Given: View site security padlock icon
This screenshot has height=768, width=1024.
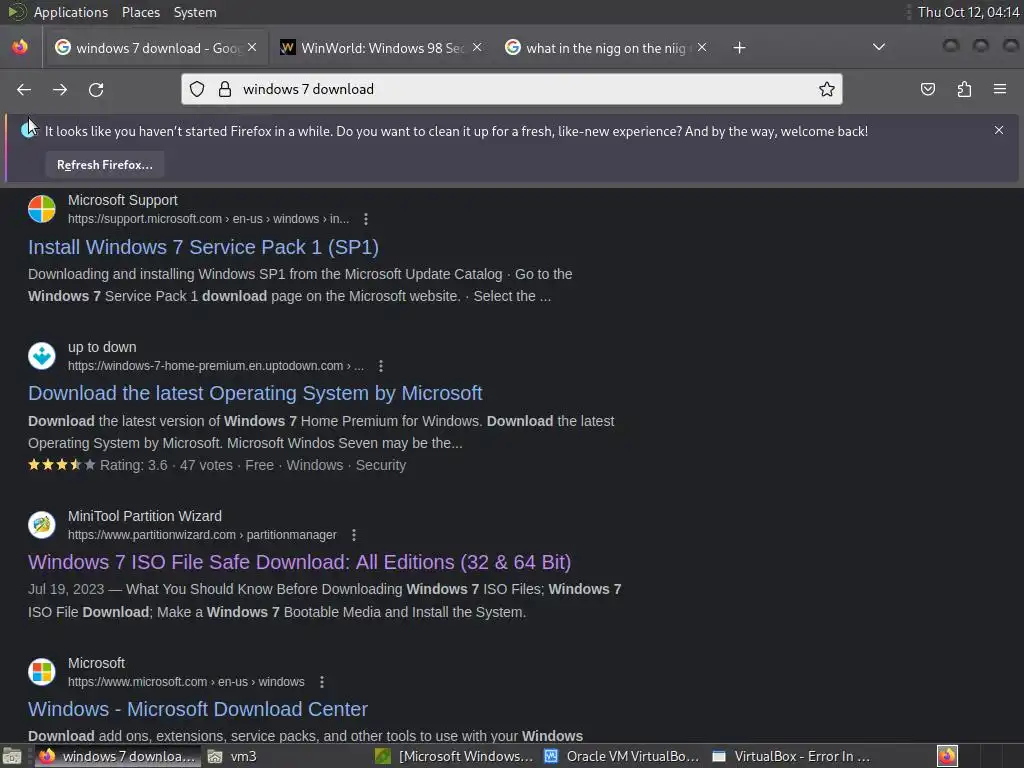Looking at the screenshot, I should click(225, 89).
